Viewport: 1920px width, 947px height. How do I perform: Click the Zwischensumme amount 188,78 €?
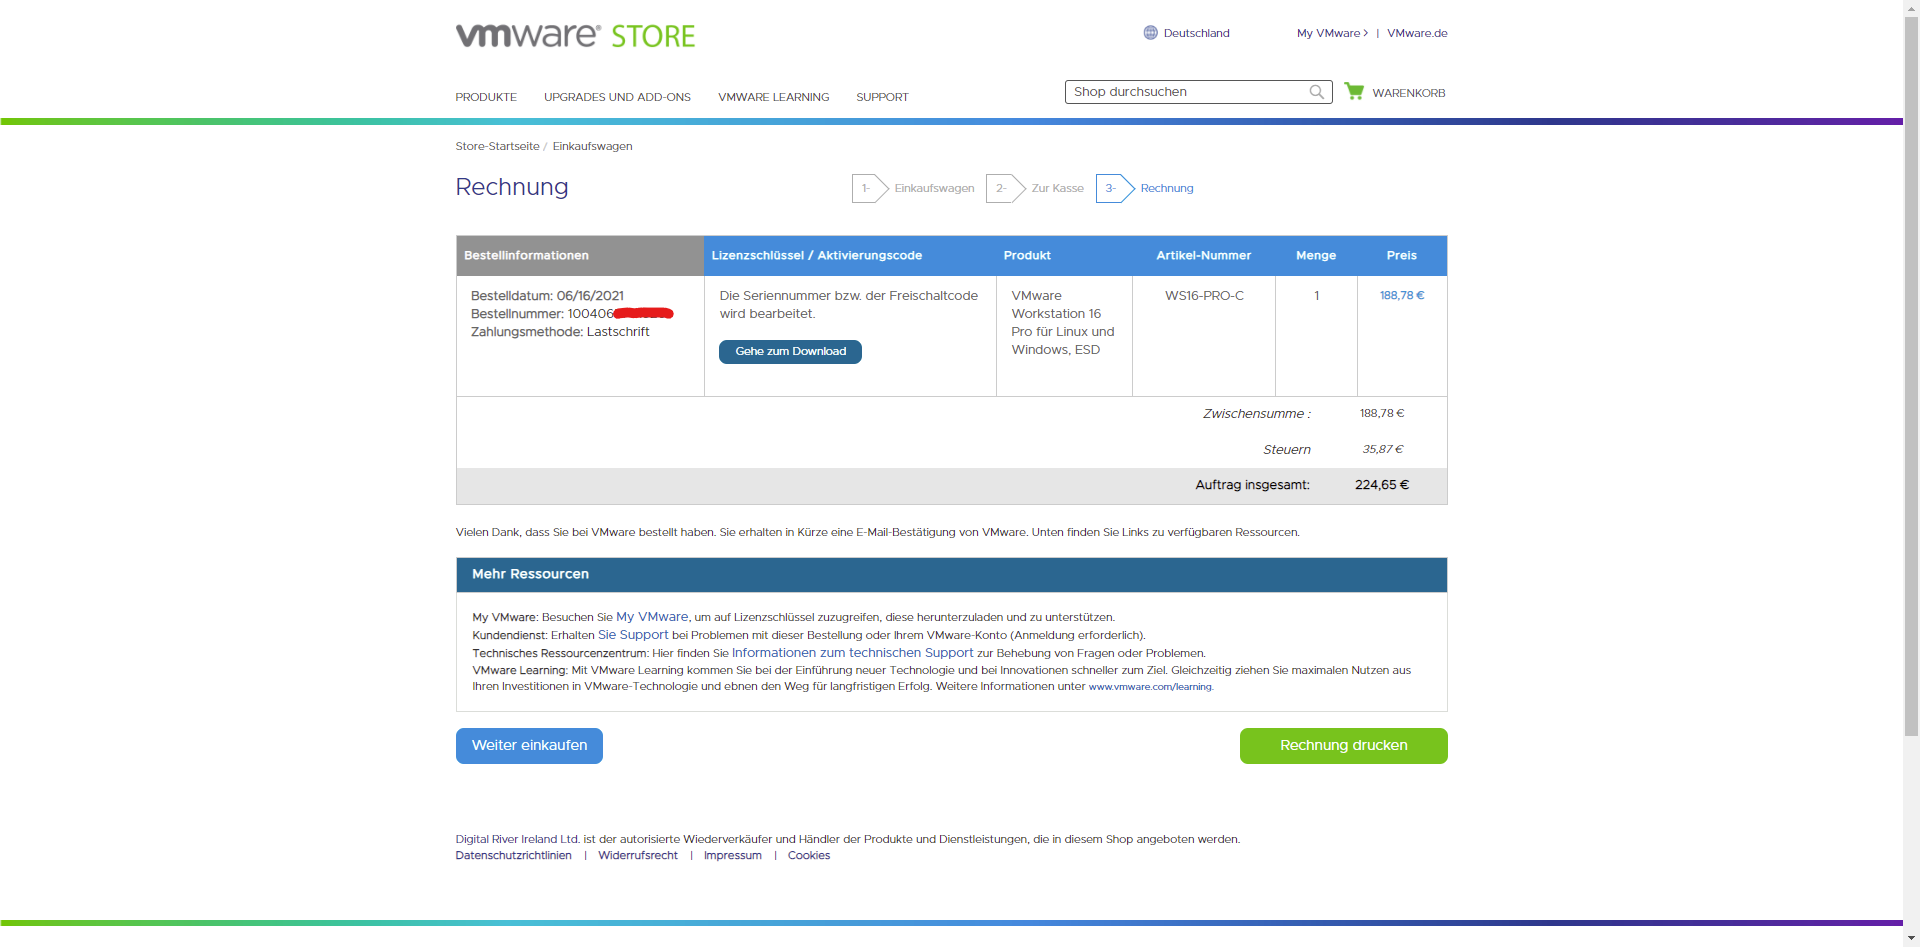click(1382, 413)
